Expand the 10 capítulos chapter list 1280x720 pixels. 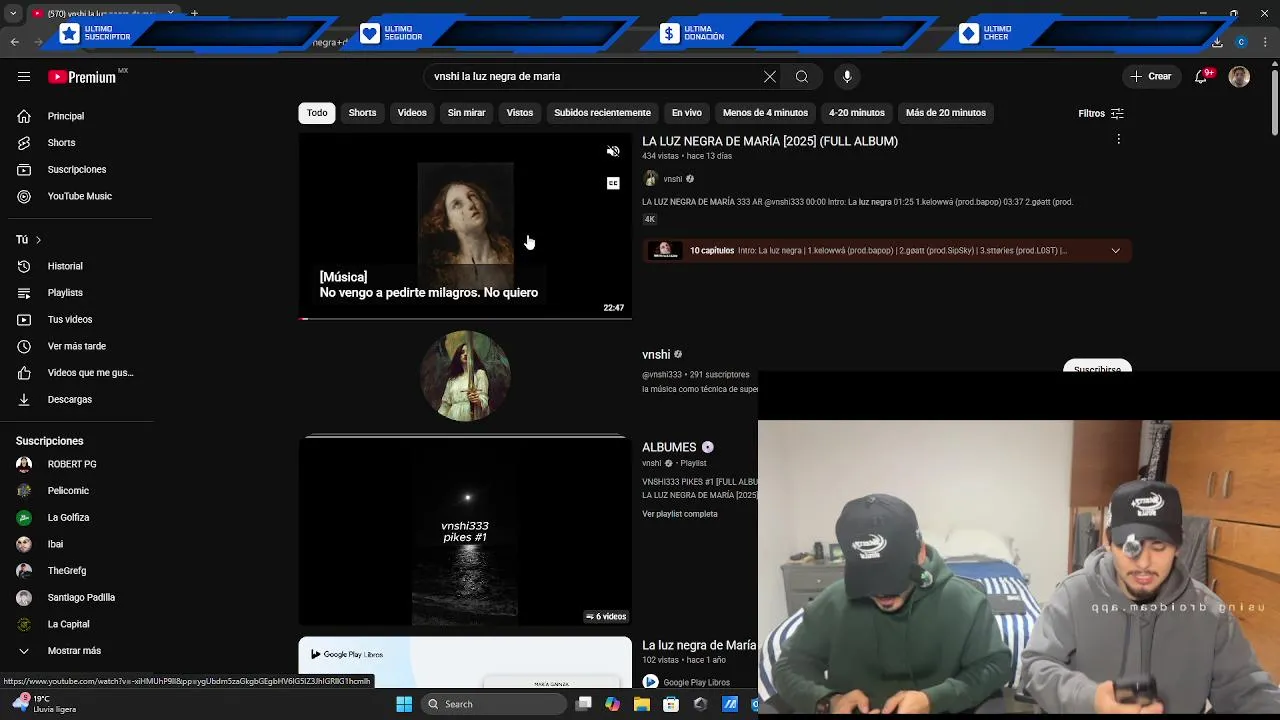(x=1116, y=251)
